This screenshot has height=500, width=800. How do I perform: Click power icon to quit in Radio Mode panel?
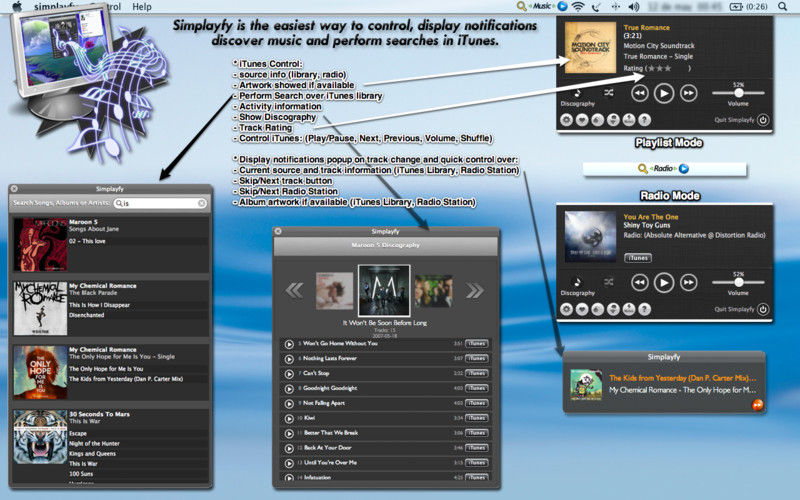click(x=763, y=309)
